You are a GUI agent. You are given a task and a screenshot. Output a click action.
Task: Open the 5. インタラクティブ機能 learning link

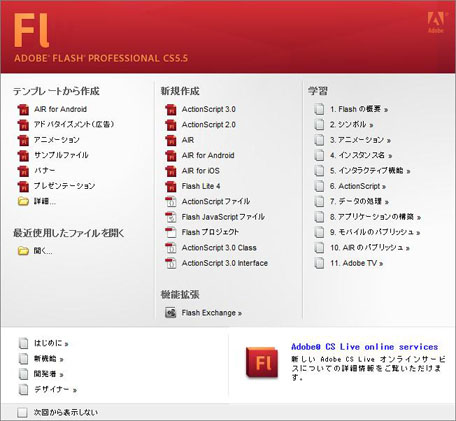click(x=370, y=171)
